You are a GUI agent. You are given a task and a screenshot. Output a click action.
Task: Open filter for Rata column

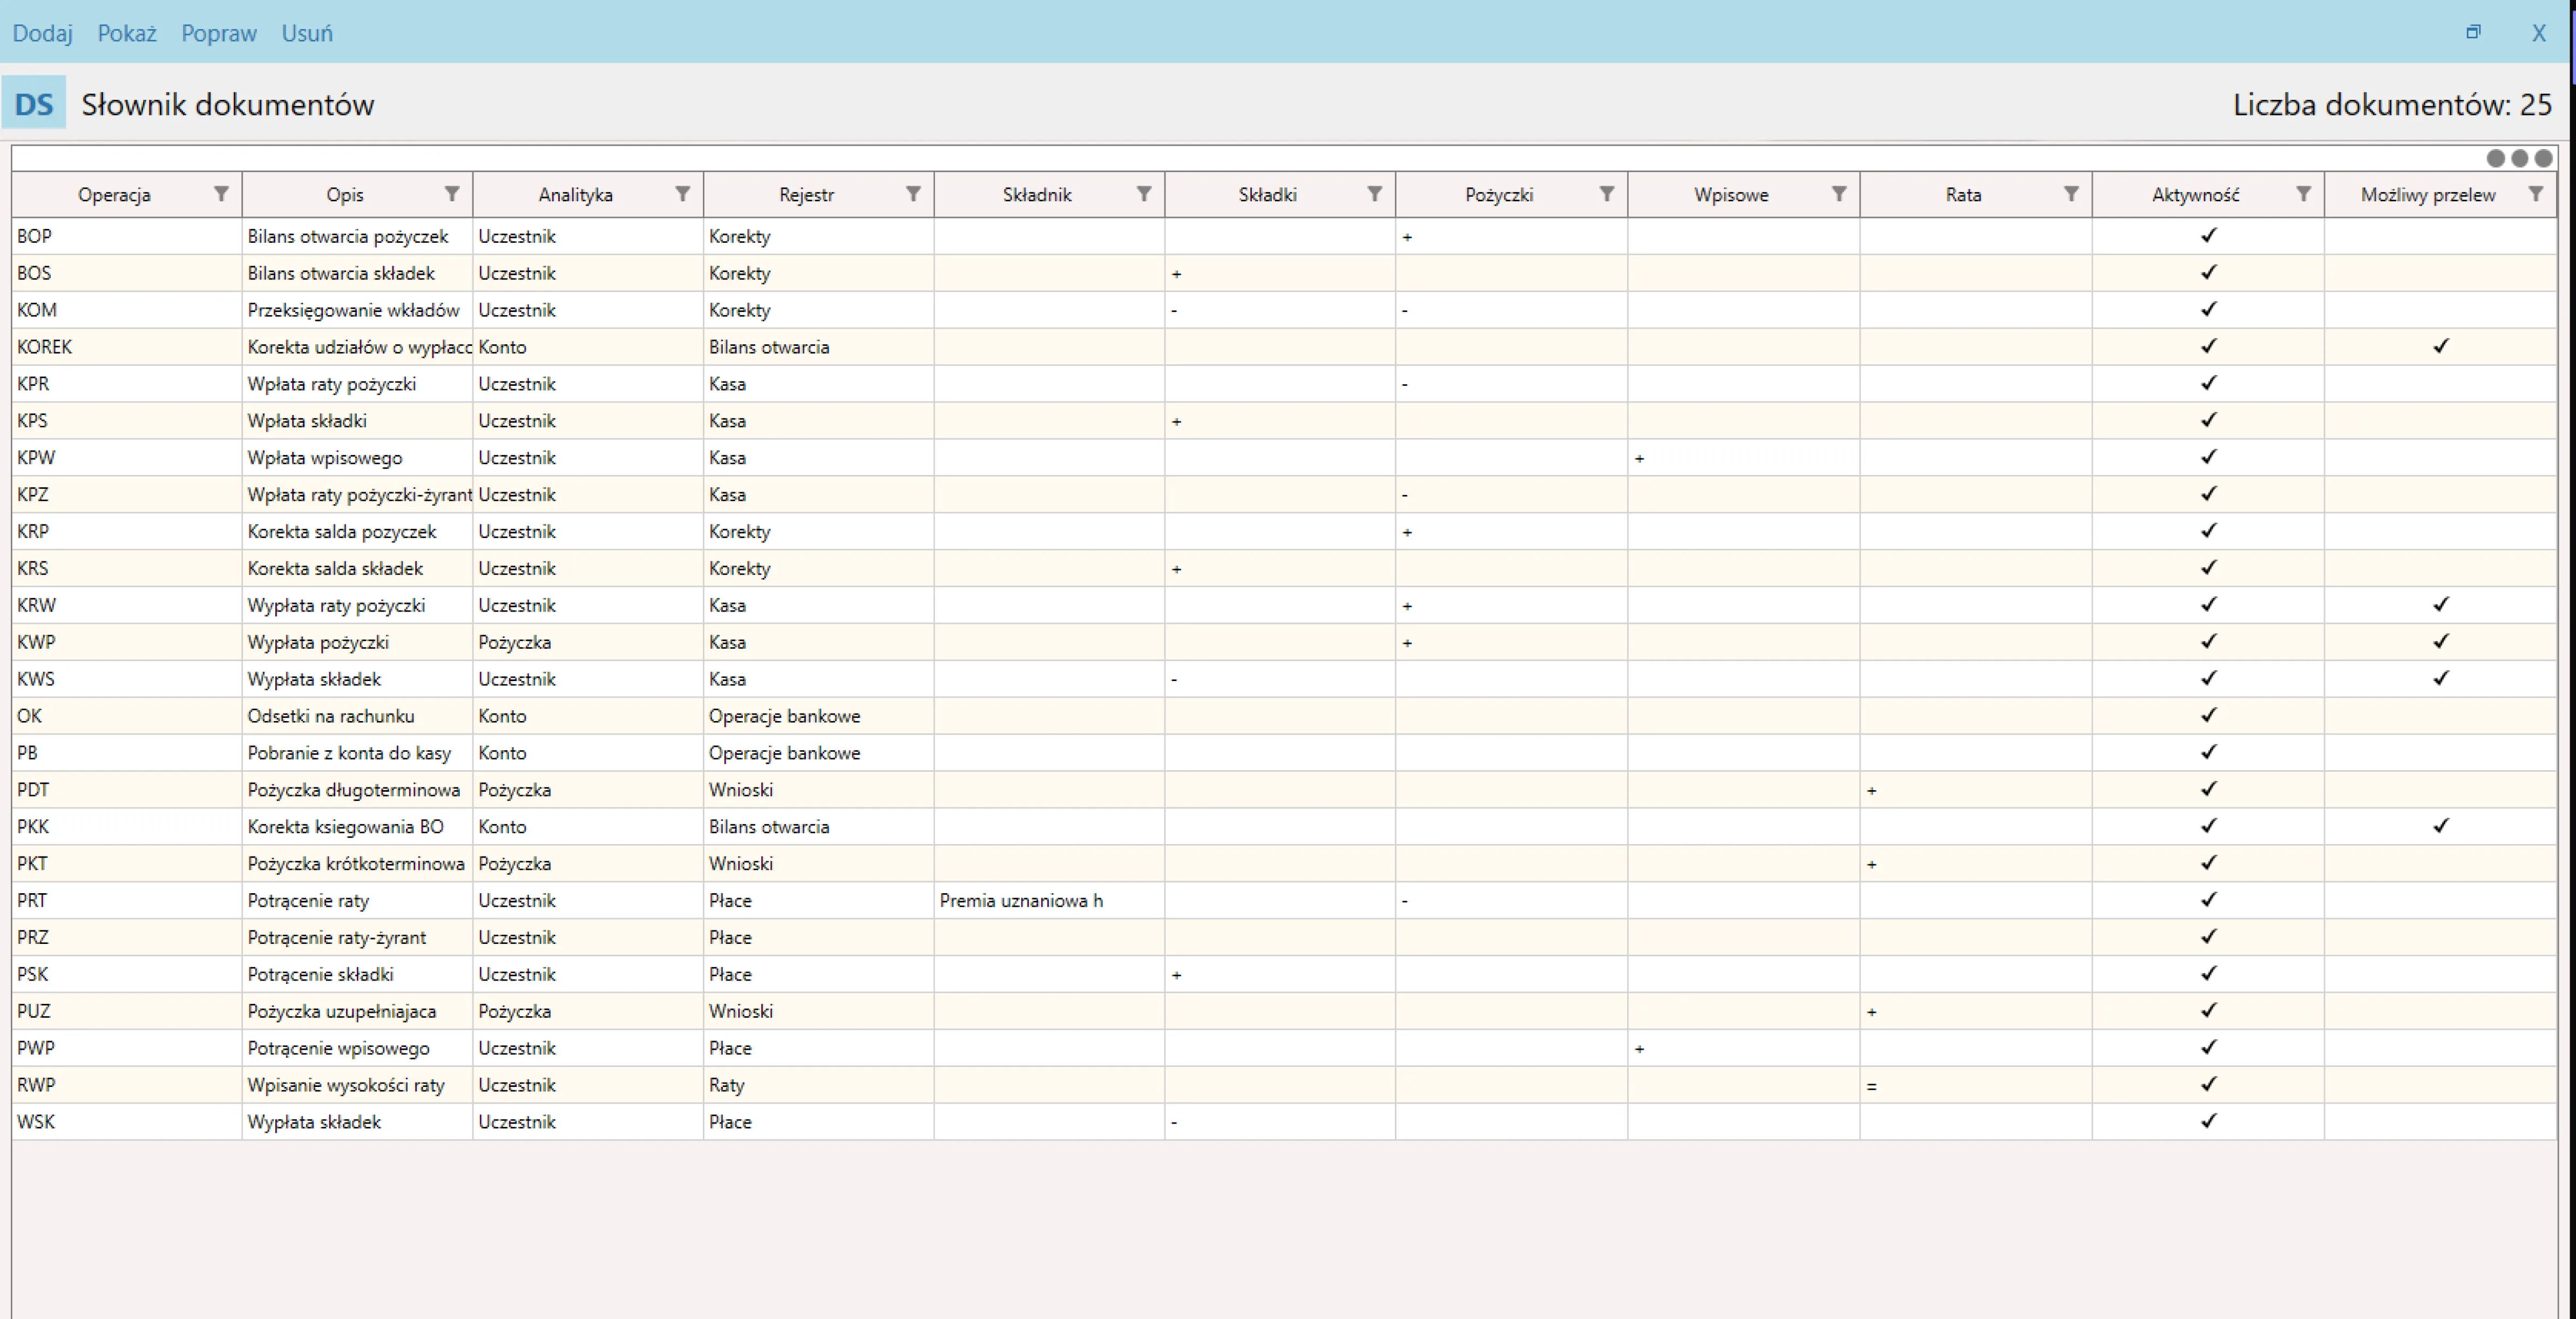[2070, 194]
